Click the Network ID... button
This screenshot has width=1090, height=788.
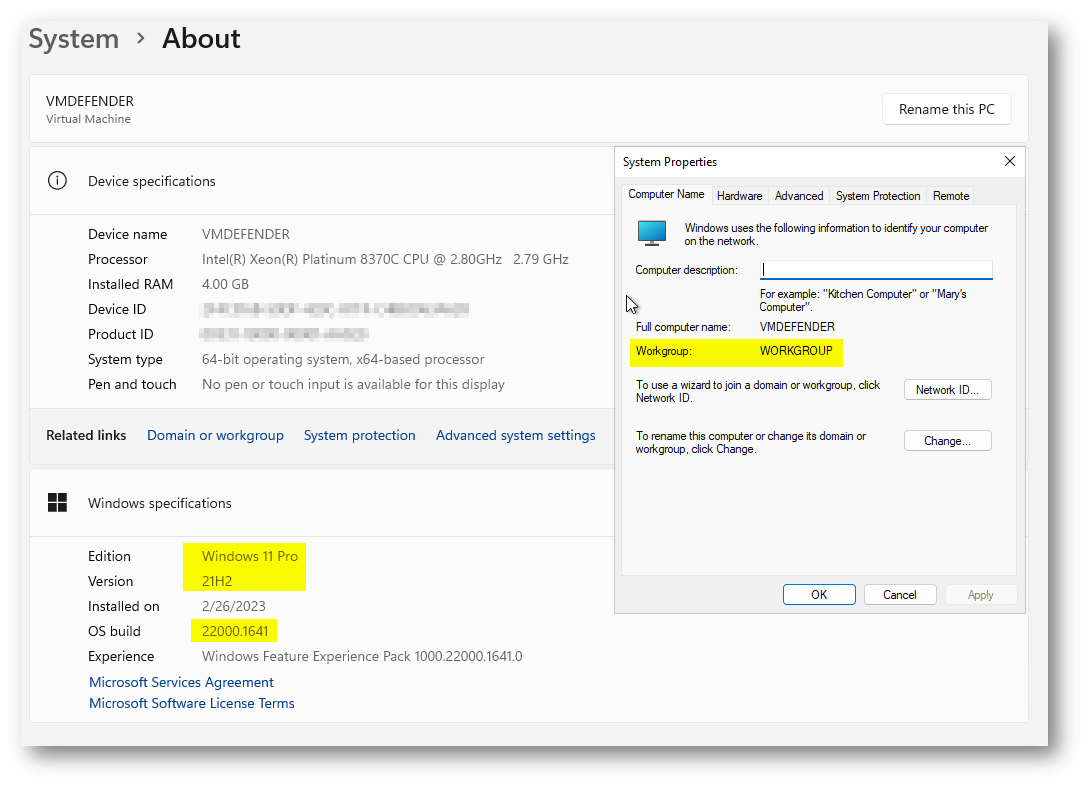(947, 390)
